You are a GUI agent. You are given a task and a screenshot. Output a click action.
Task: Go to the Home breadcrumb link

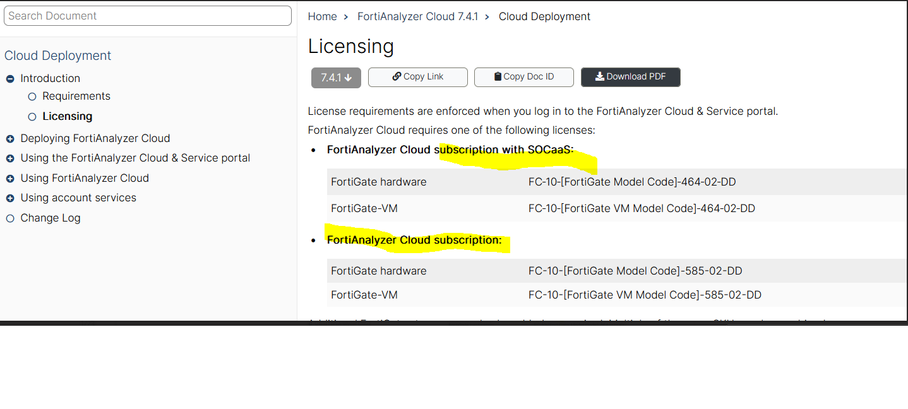(x=322, y=17)
